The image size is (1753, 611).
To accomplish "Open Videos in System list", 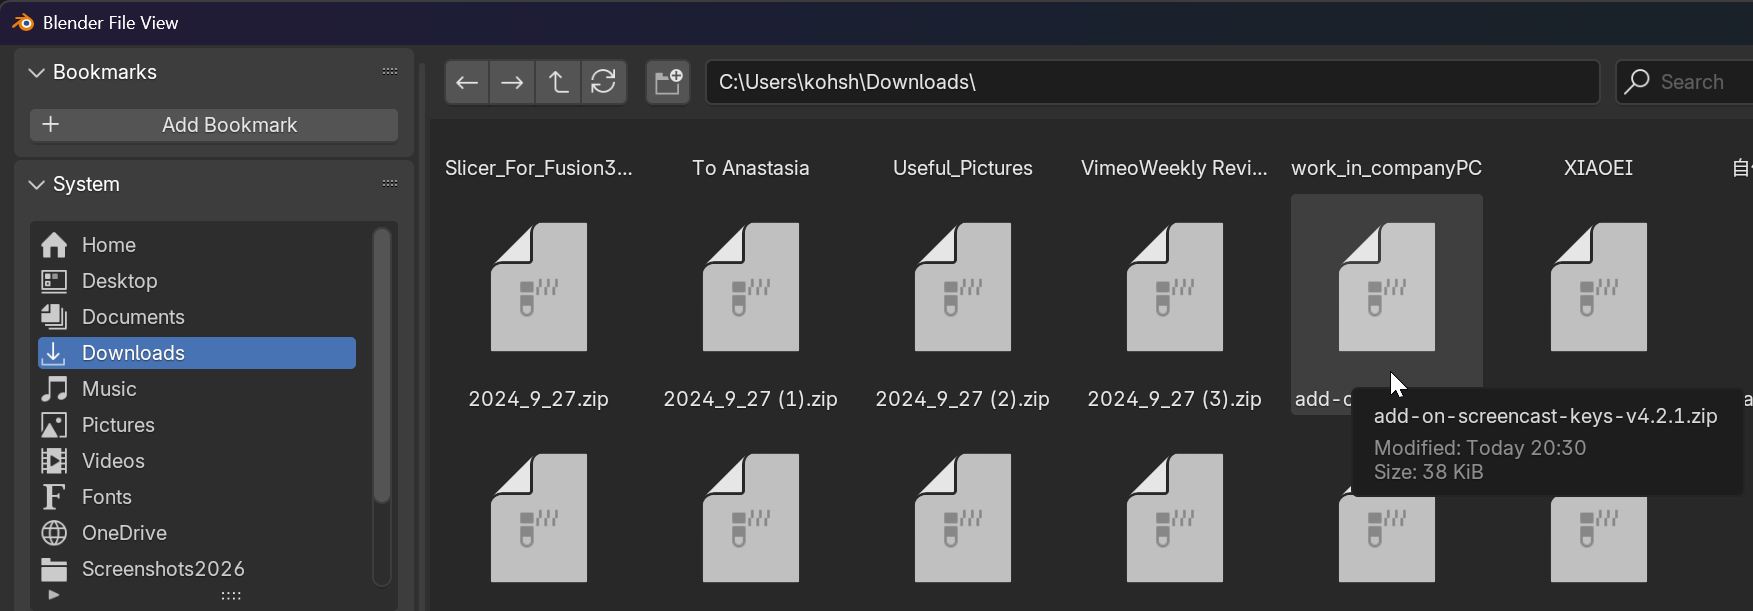I will pyautogui.click(x=197, y=461).
